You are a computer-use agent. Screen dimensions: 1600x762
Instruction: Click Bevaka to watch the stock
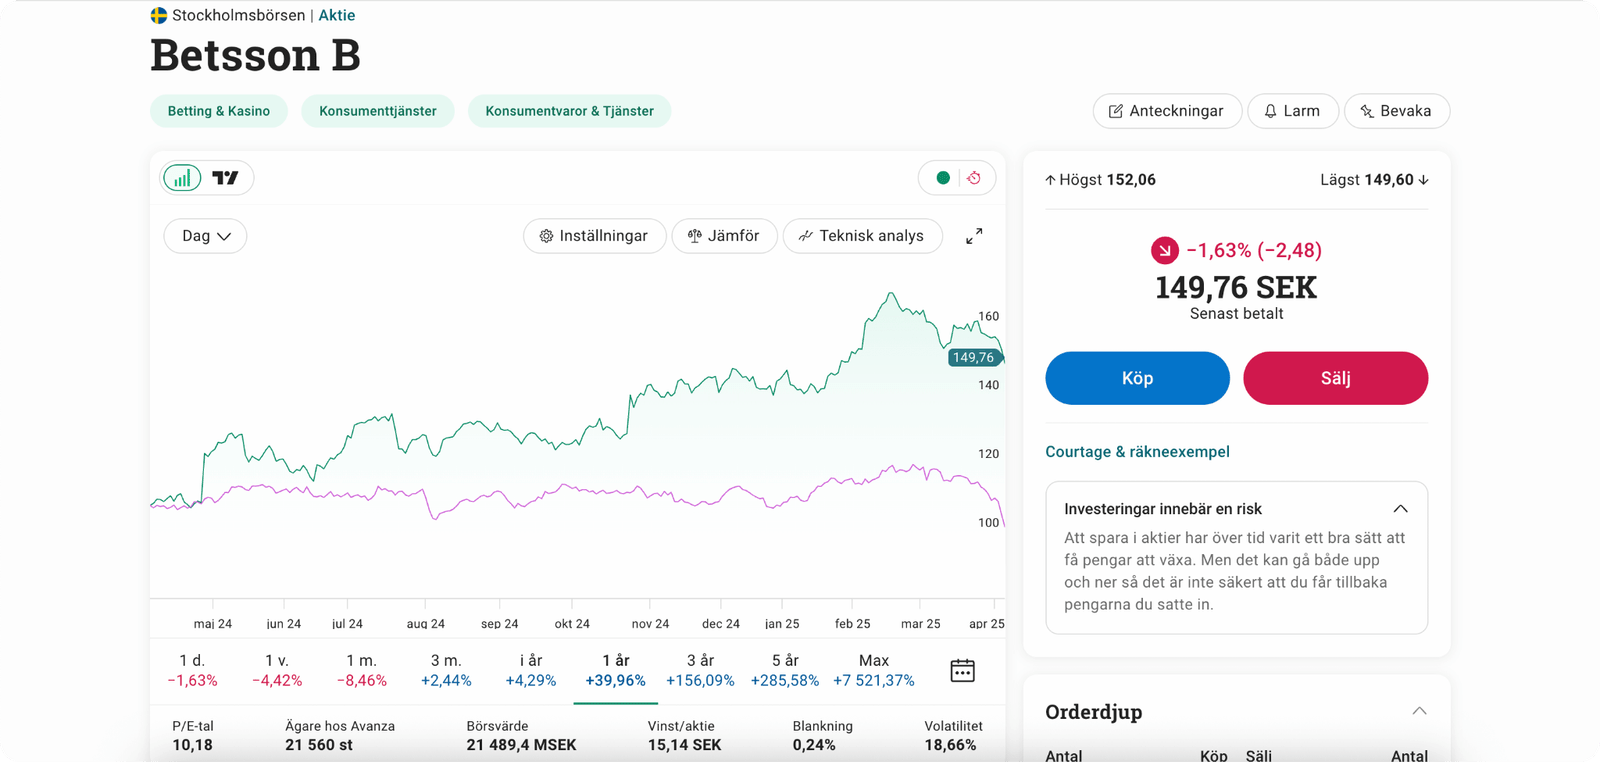(x=1396, y=111)
